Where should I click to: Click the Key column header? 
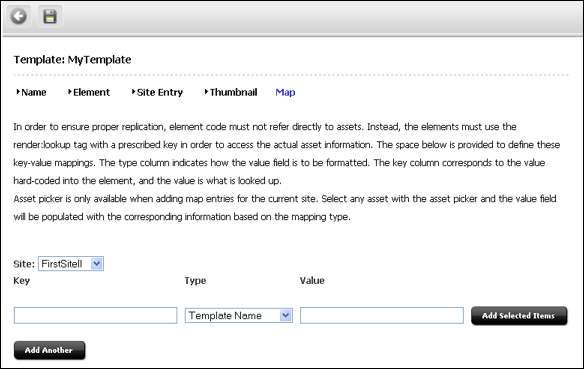[22, 280]
